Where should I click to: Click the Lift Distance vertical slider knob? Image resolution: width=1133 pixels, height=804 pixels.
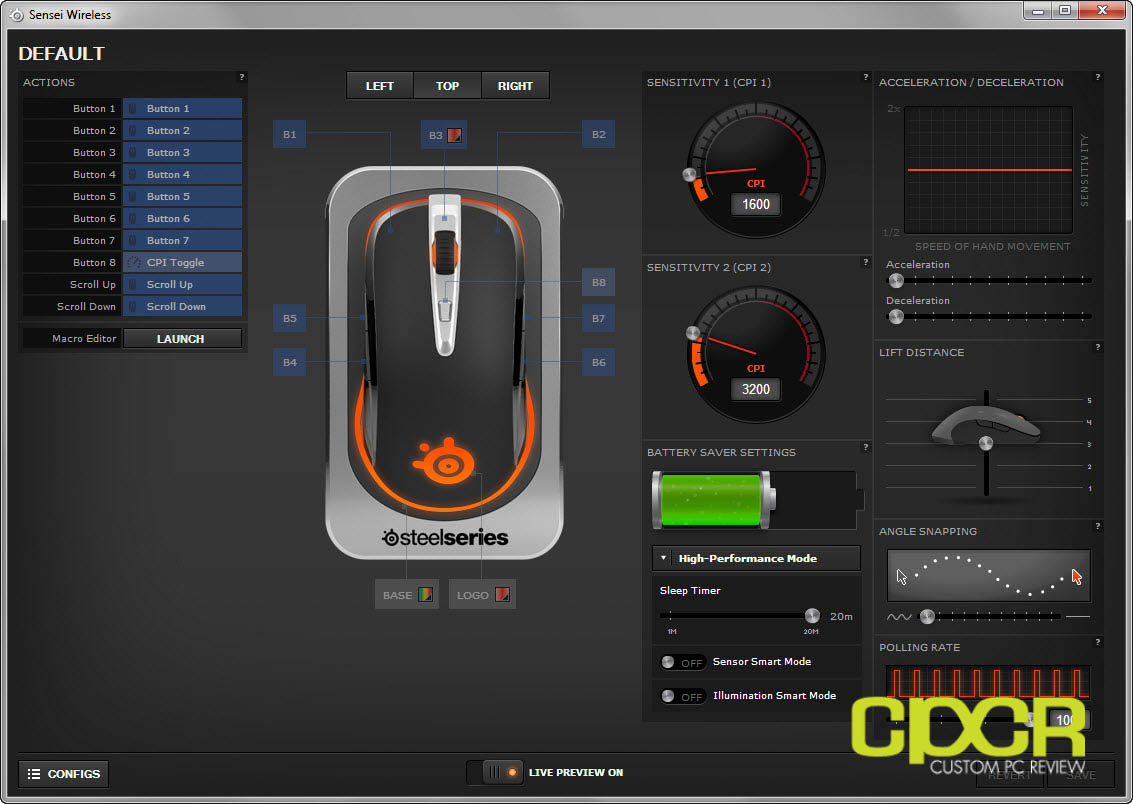pos(986,444)
